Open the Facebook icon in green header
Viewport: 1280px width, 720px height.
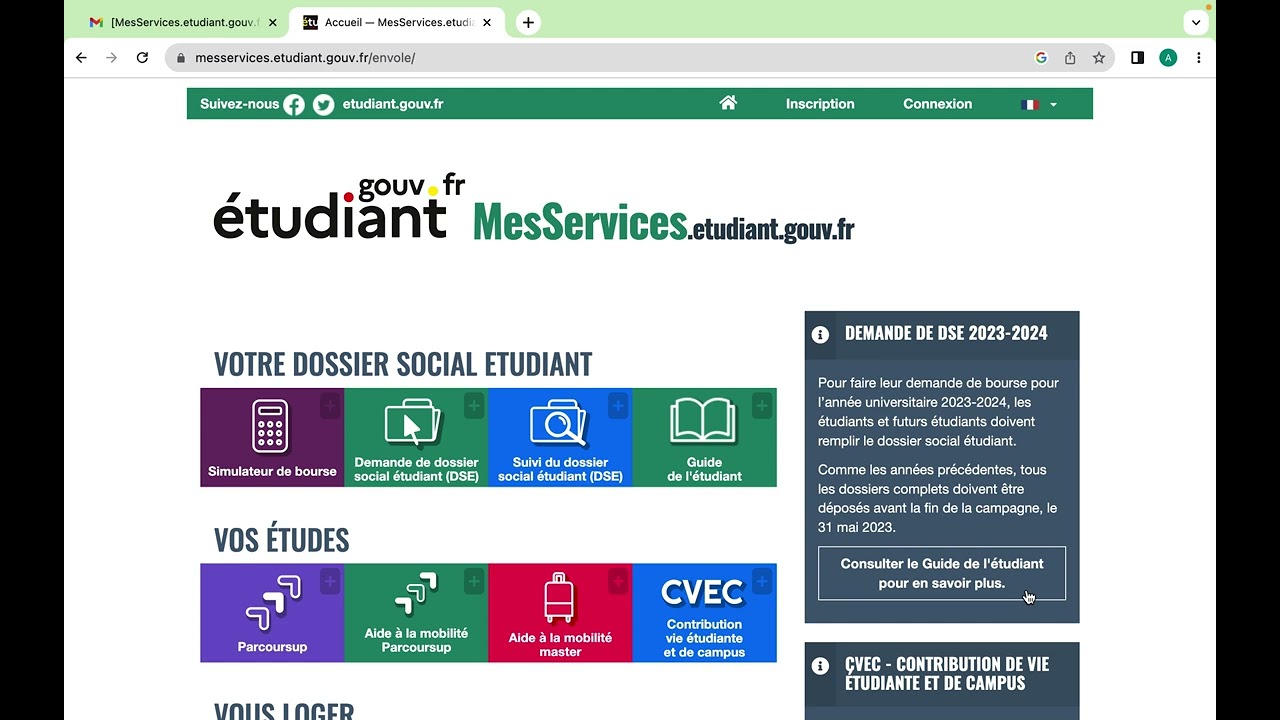[x=293, y=104]
